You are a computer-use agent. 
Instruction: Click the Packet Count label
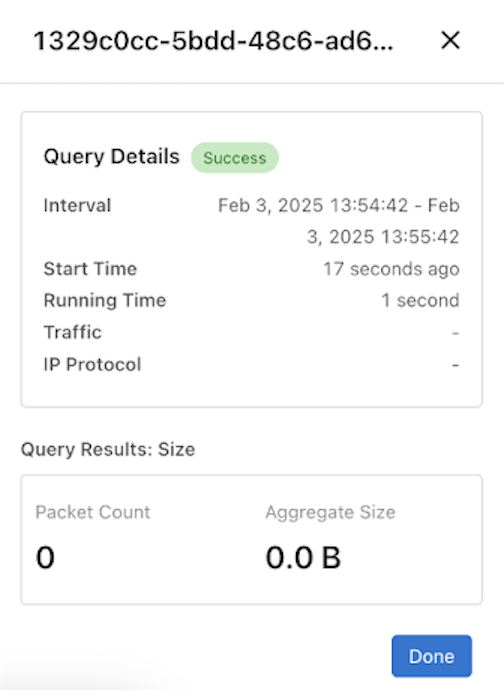pyautogui.click(x=93, y=512)
